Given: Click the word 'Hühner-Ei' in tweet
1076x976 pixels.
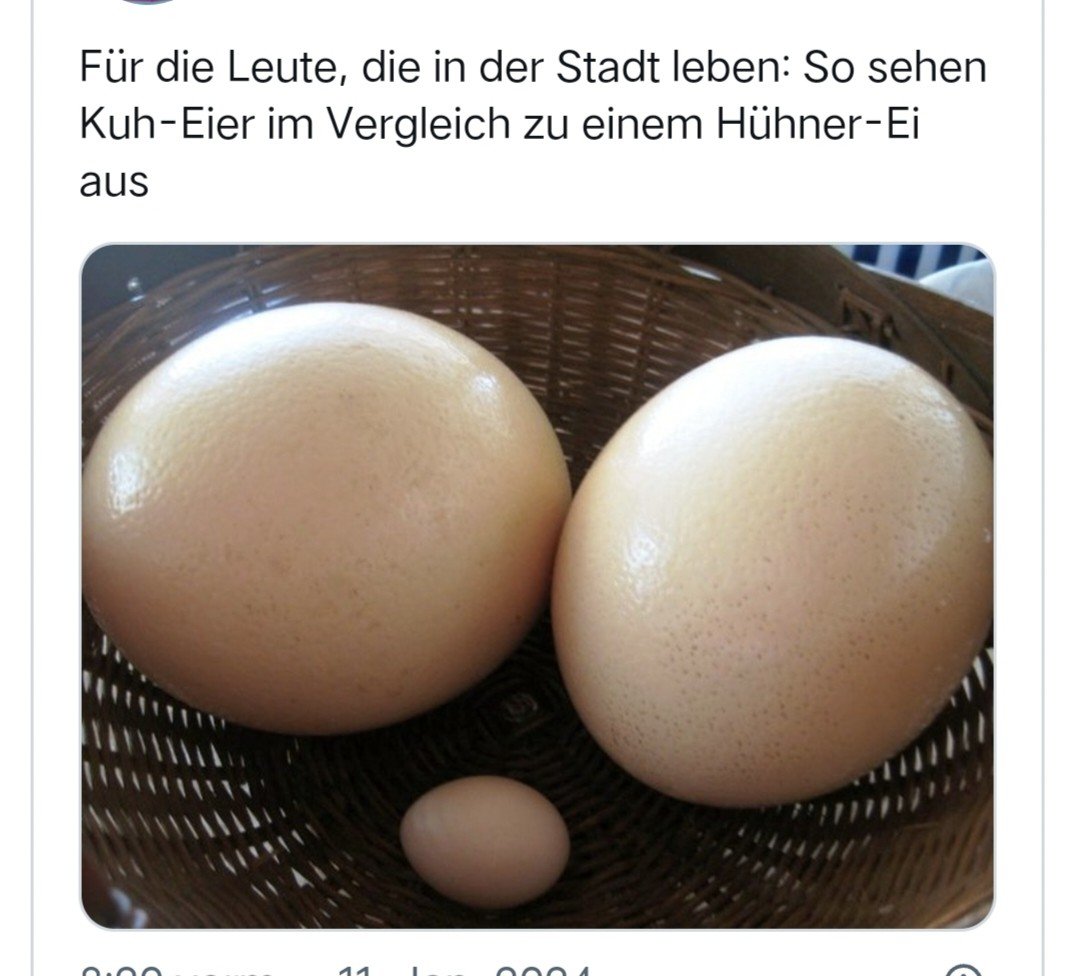Looking at the screenshot, I should pos(817,124).
